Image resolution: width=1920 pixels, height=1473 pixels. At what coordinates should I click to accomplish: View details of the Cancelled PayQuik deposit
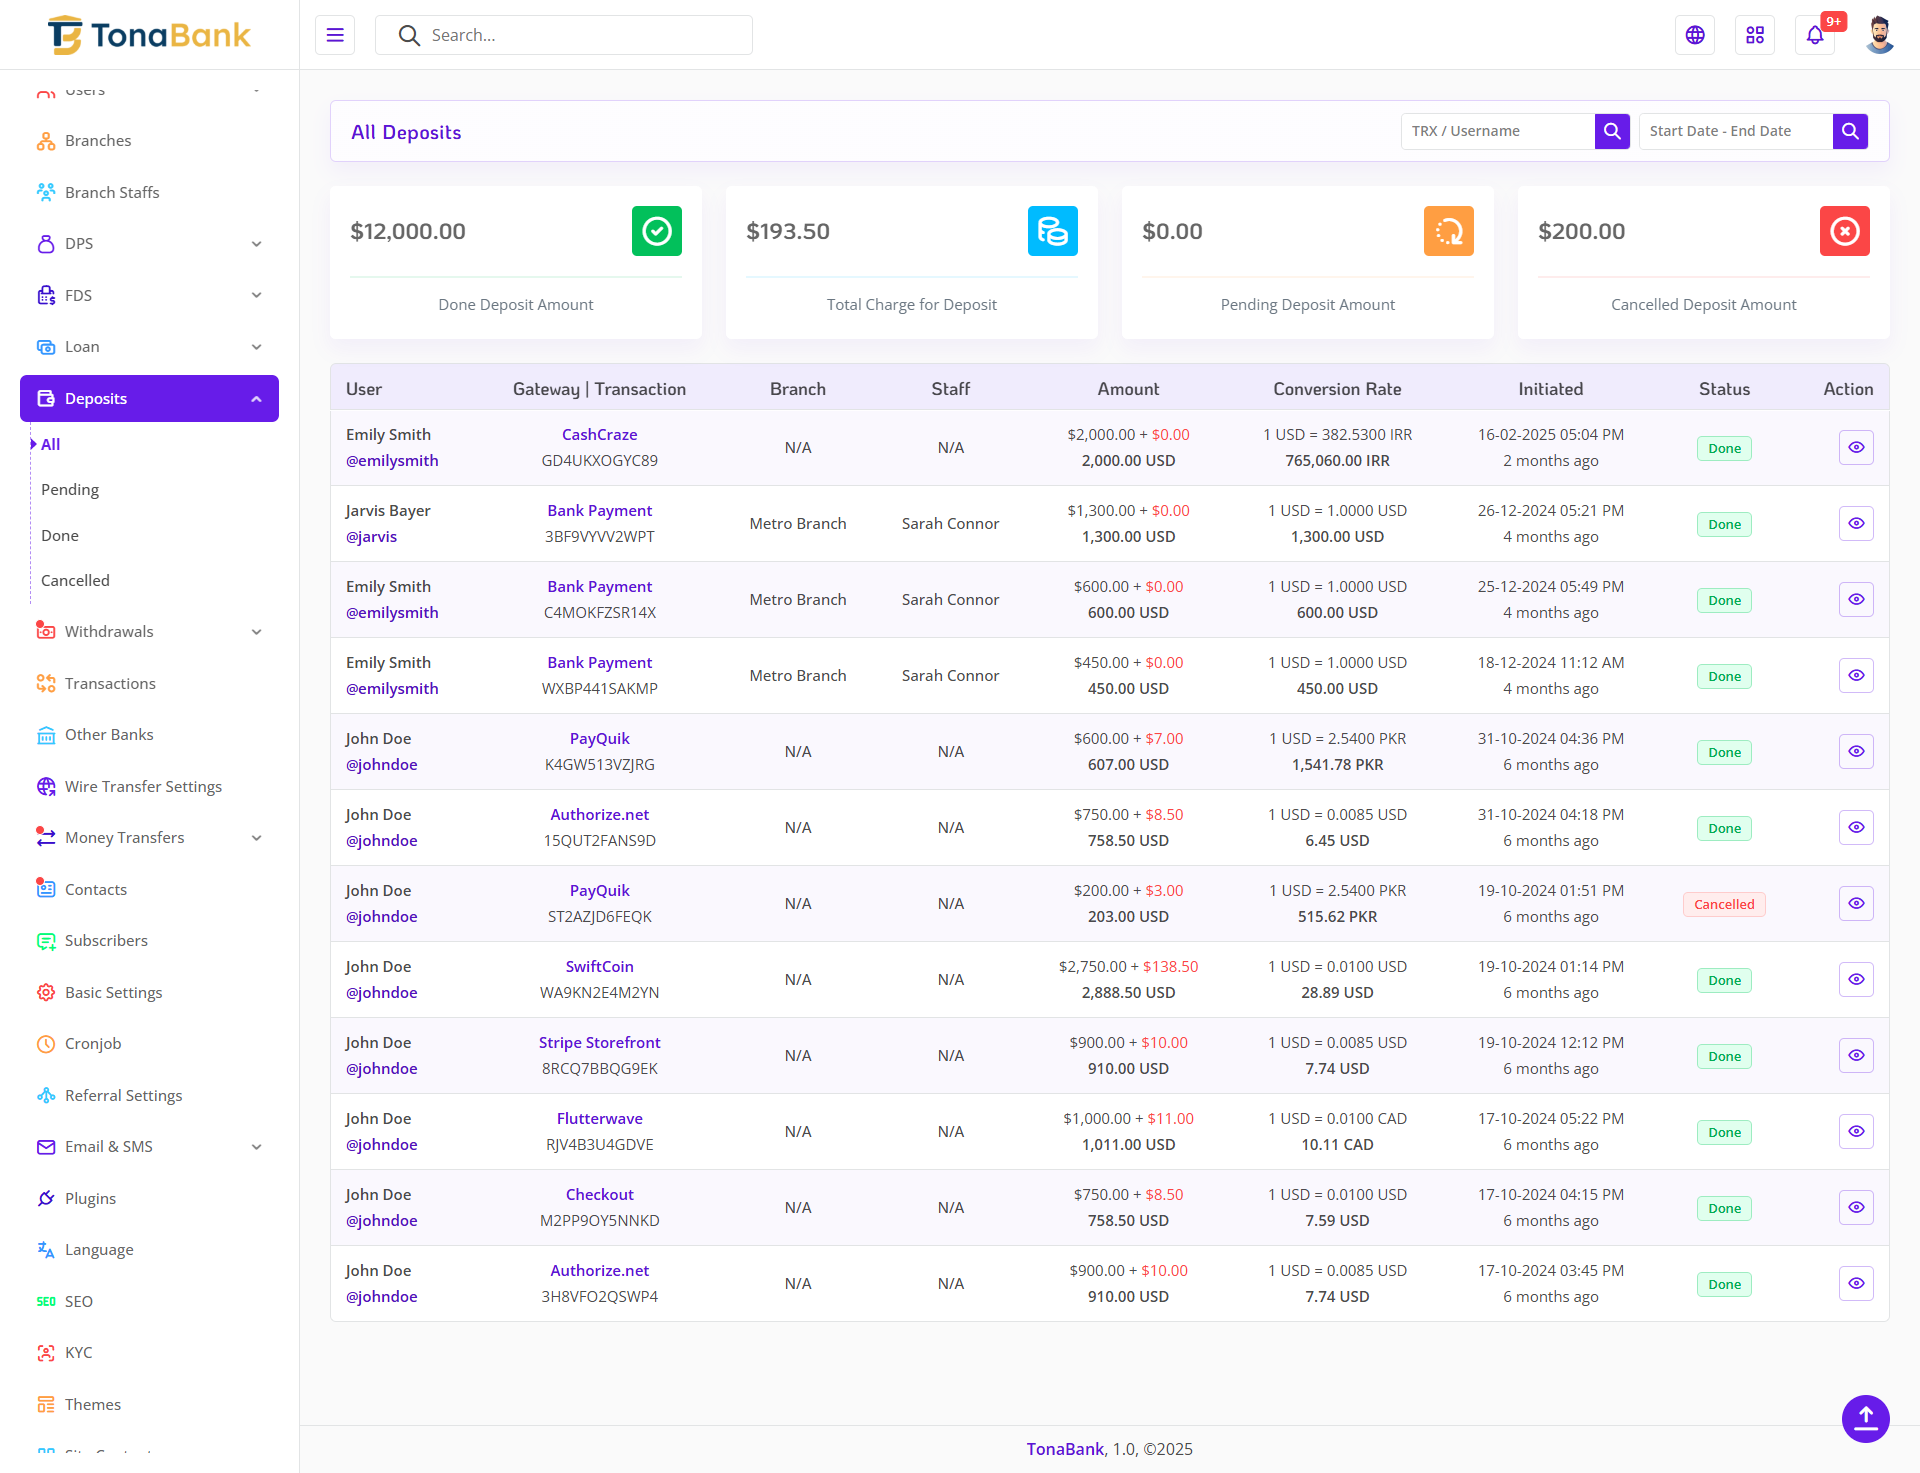[1856, 903]
